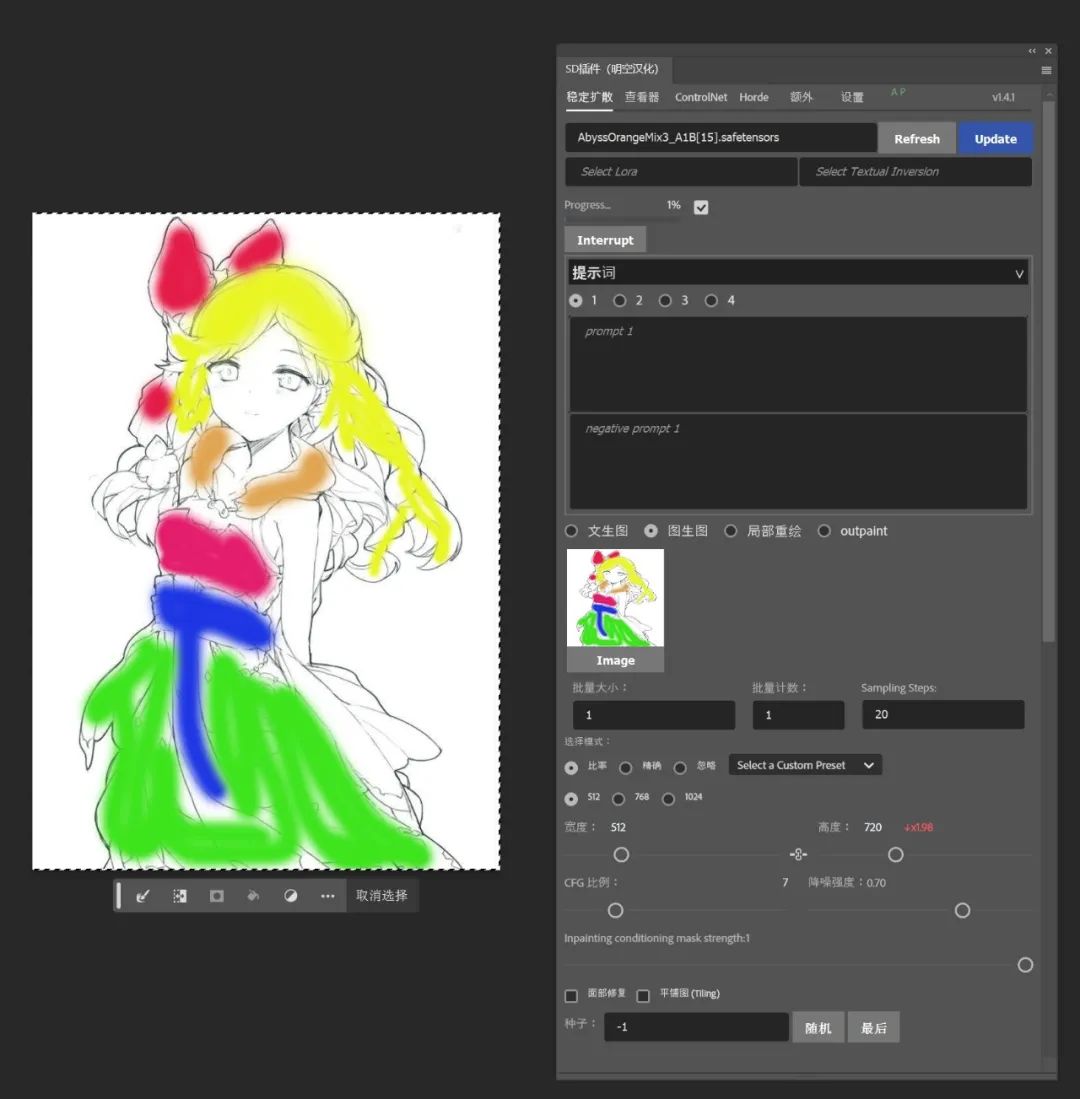The image size is (1080, 1099).
Task: Click the Refresh button
Action: pos(917,139)
